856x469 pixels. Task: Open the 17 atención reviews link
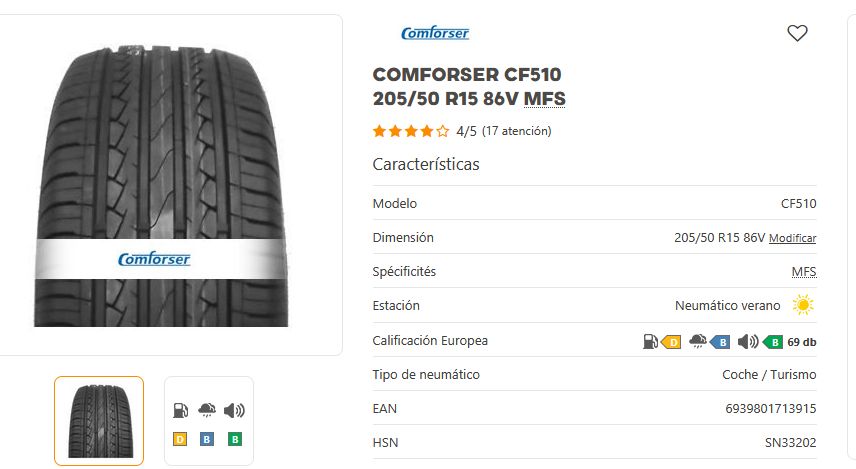point(516,131)
